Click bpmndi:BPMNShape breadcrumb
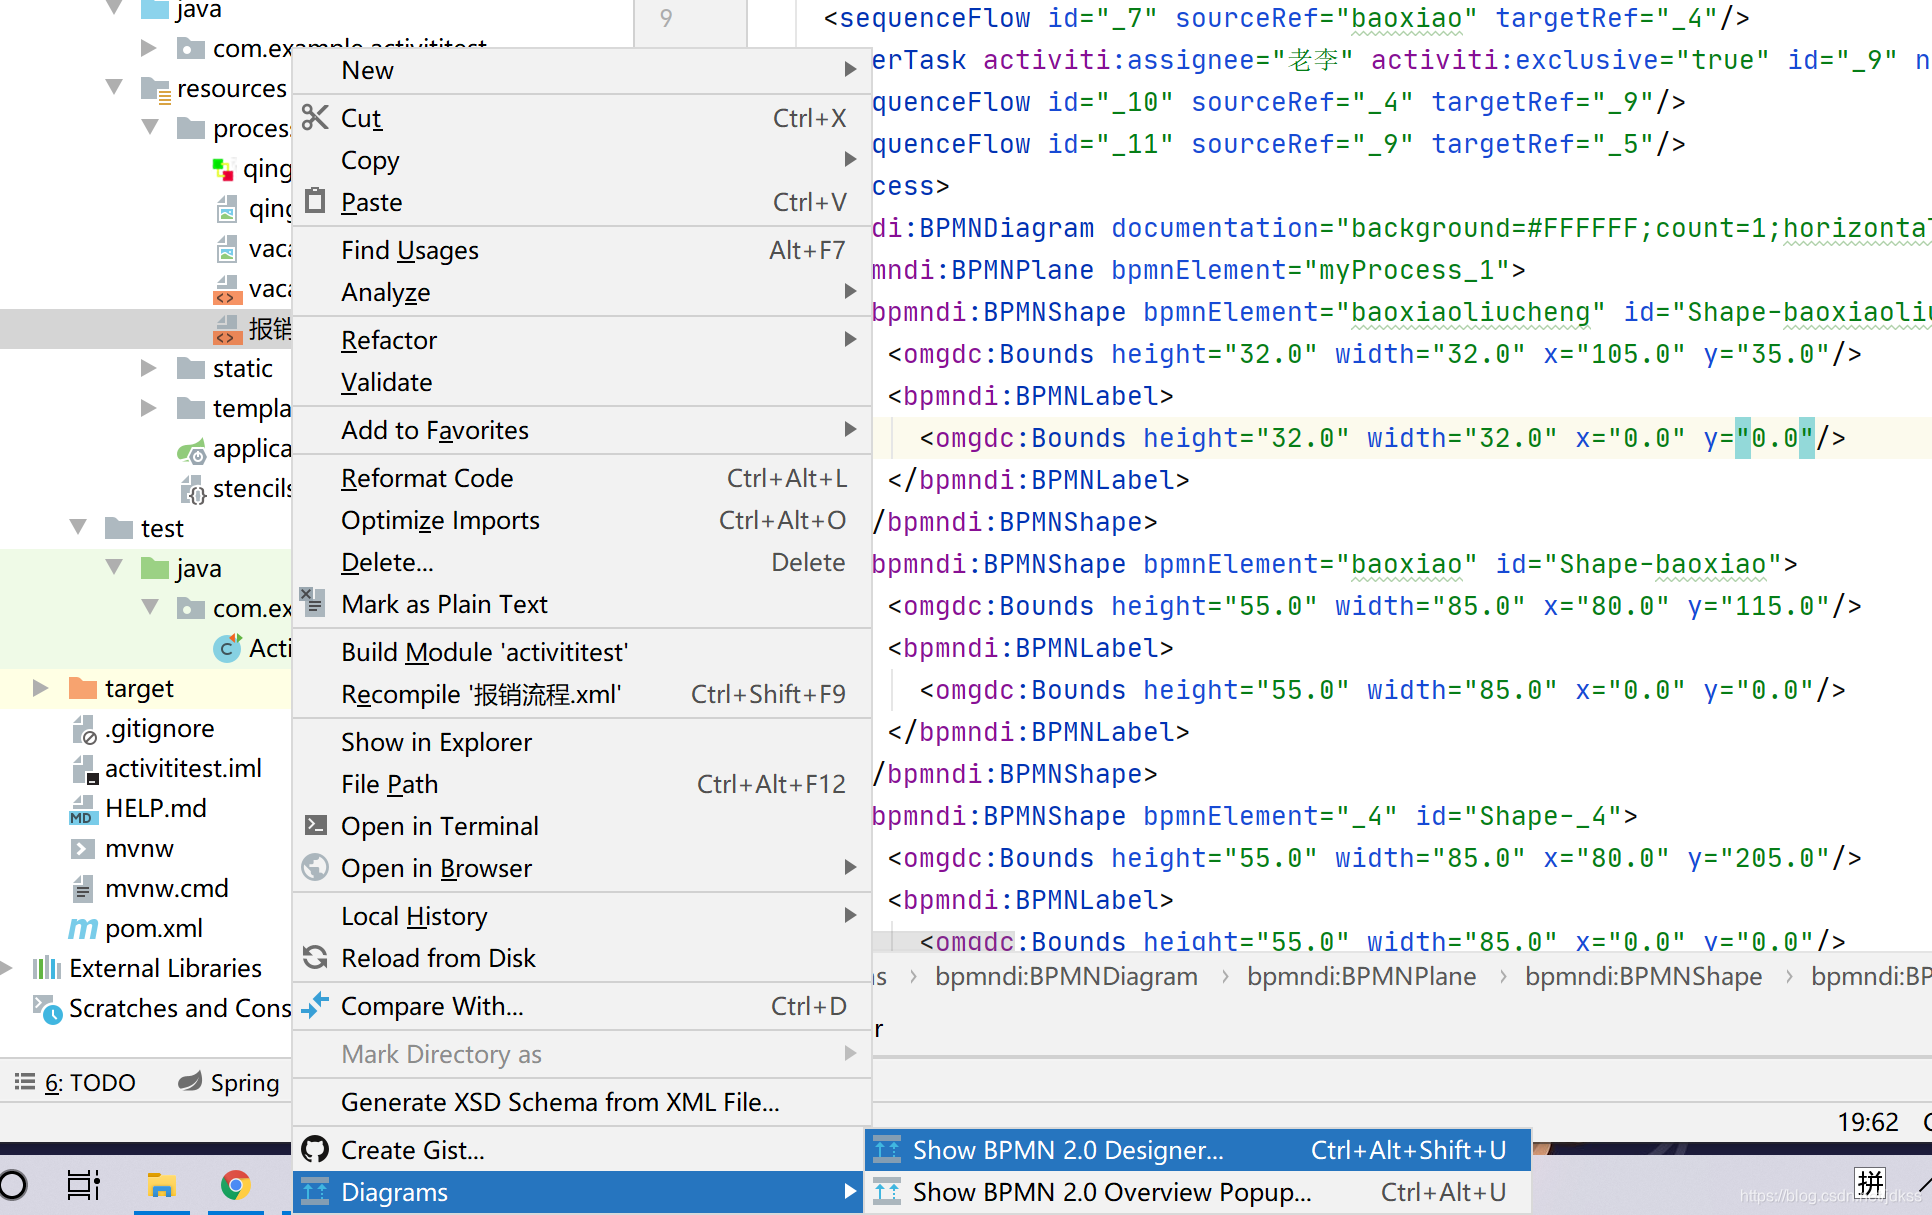Screen dimensions: 1932x1215 [x=1643, y=976]
